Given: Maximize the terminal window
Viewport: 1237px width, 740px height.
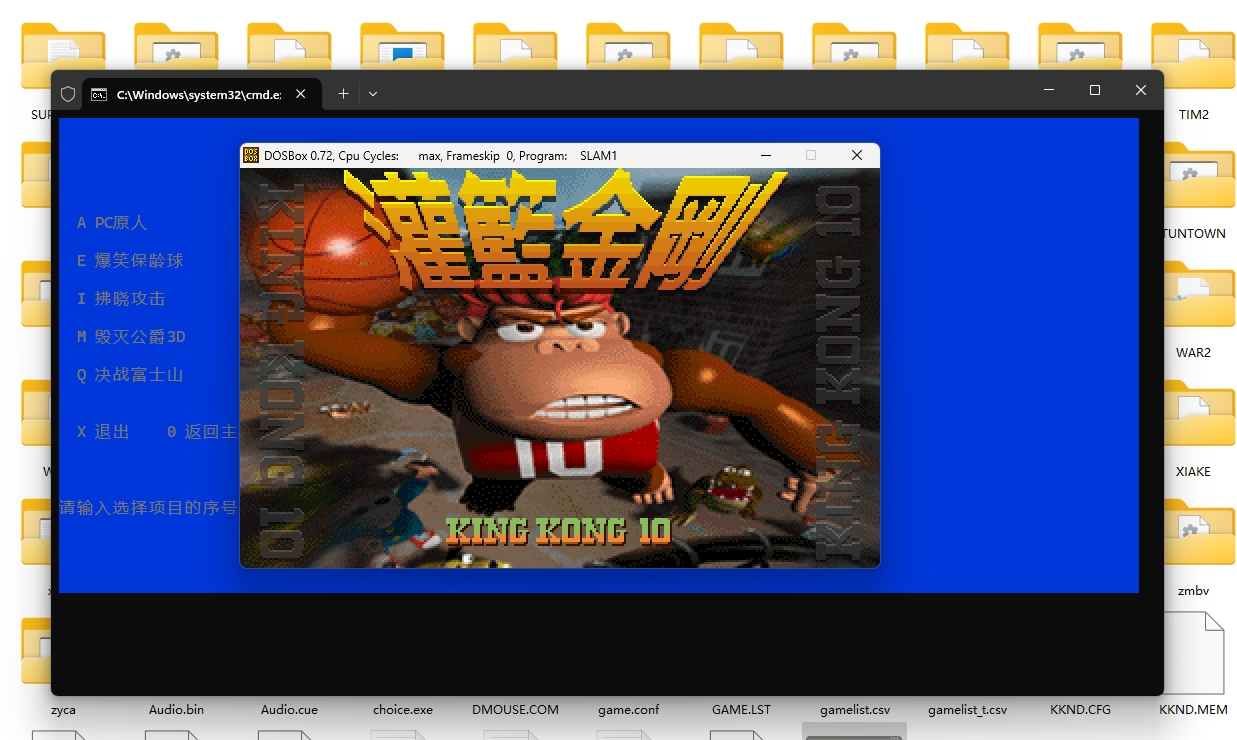Looking at the screenshot, I should coord(1094,91).
